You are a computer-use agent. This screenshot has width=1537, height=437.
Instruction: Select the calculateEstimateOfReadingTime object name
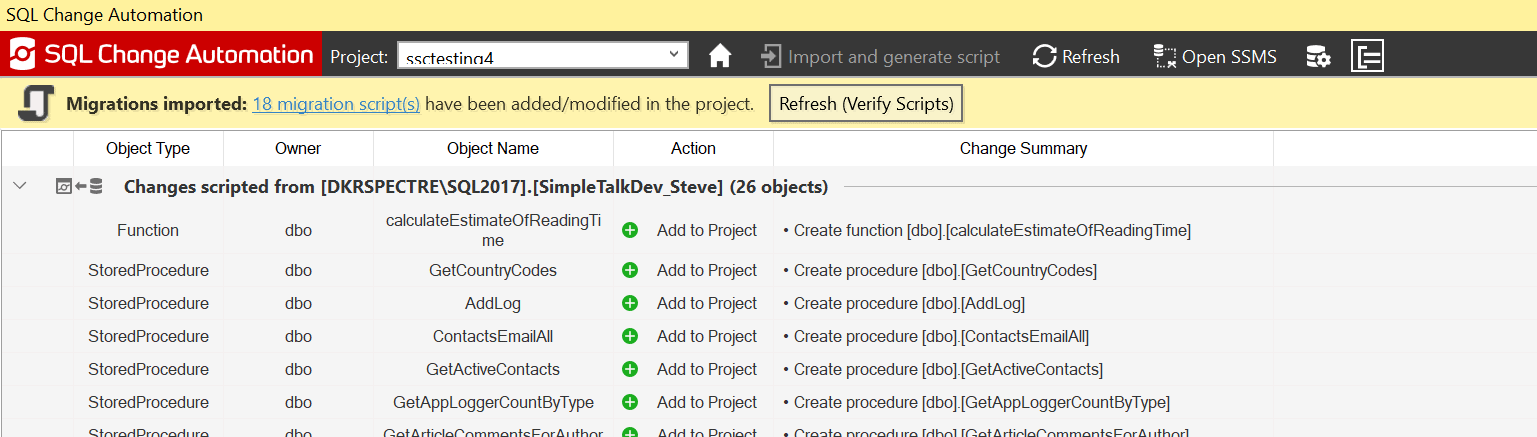493,230
